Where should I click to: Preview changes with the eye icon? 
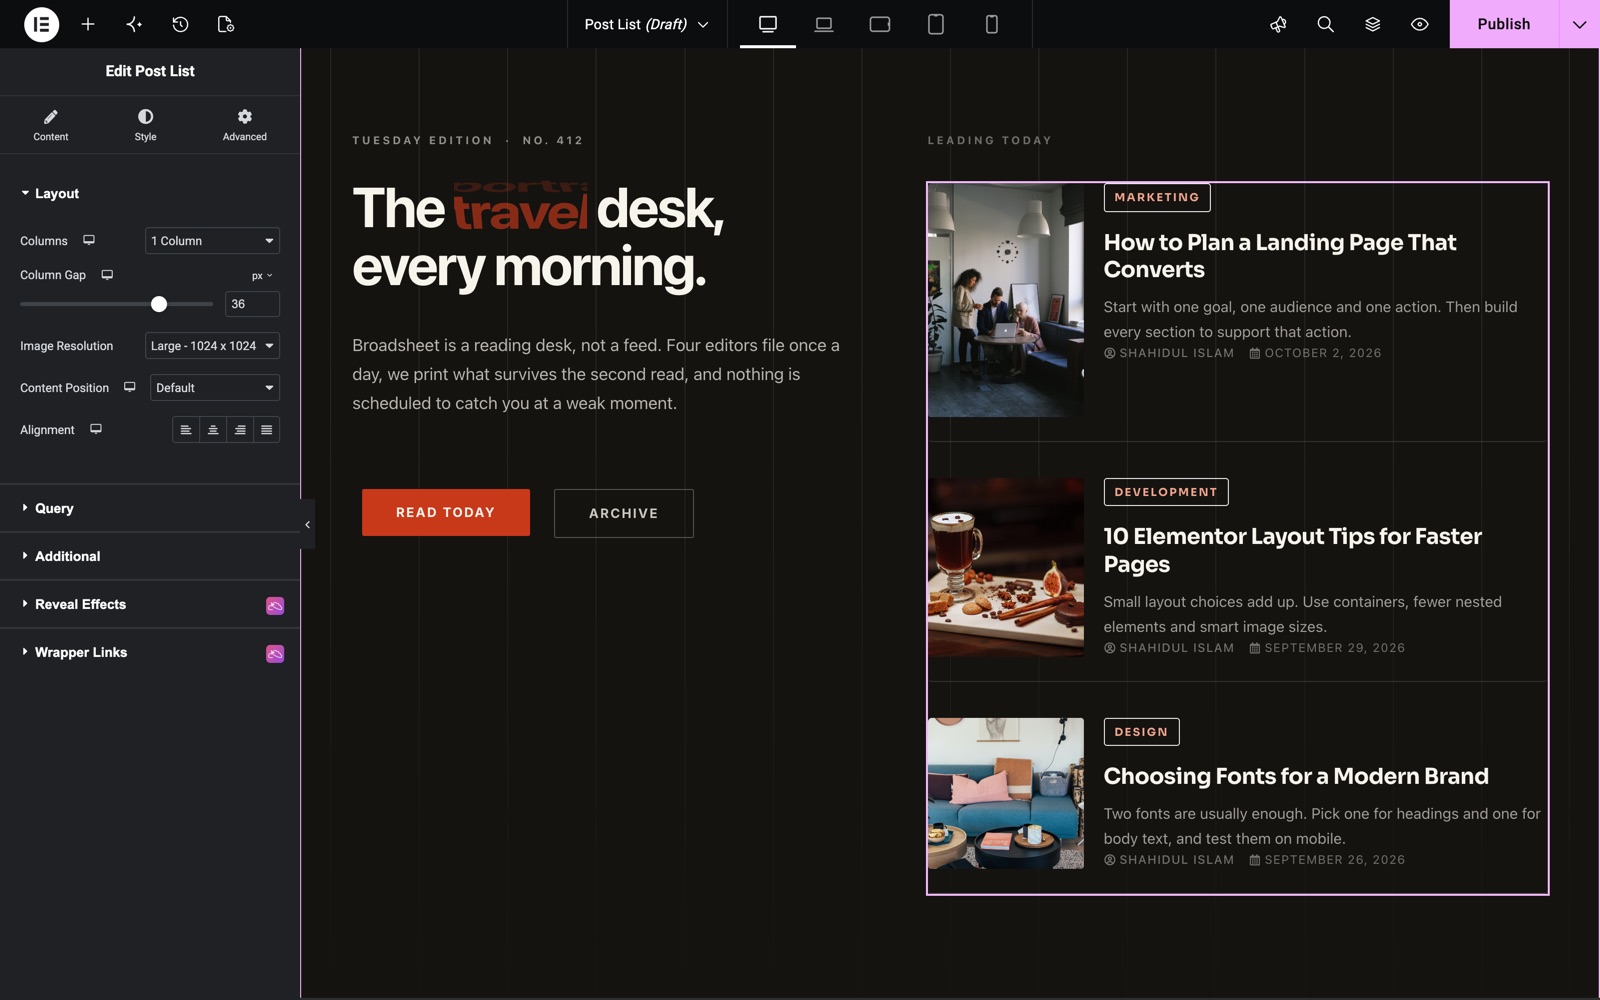pyautogui.click(x=1419, y=24)
